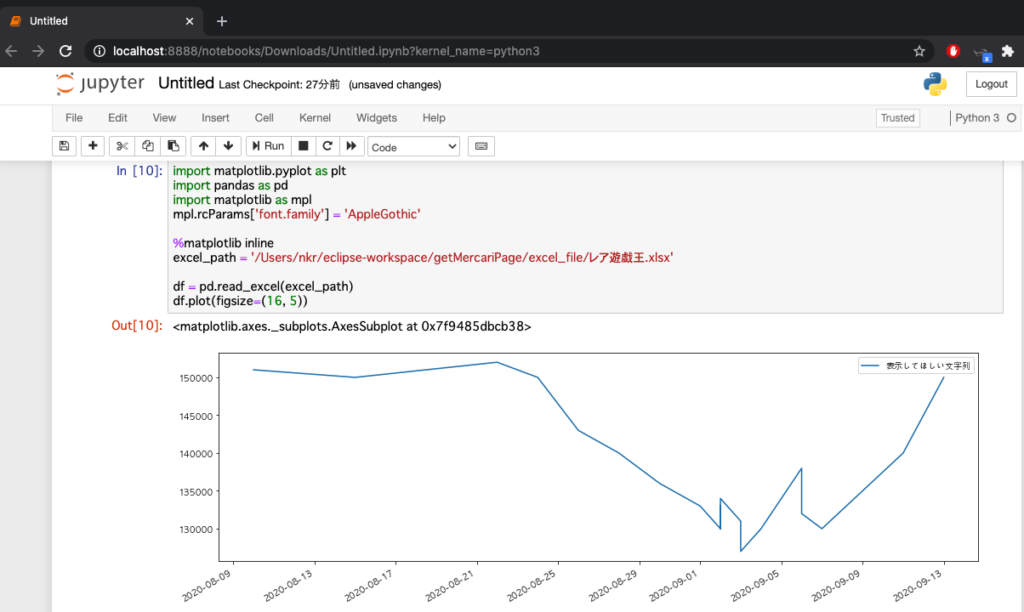This screenshot has height=612, width=1024.
Task: Open the Cell menu
Action: point(264,118)
